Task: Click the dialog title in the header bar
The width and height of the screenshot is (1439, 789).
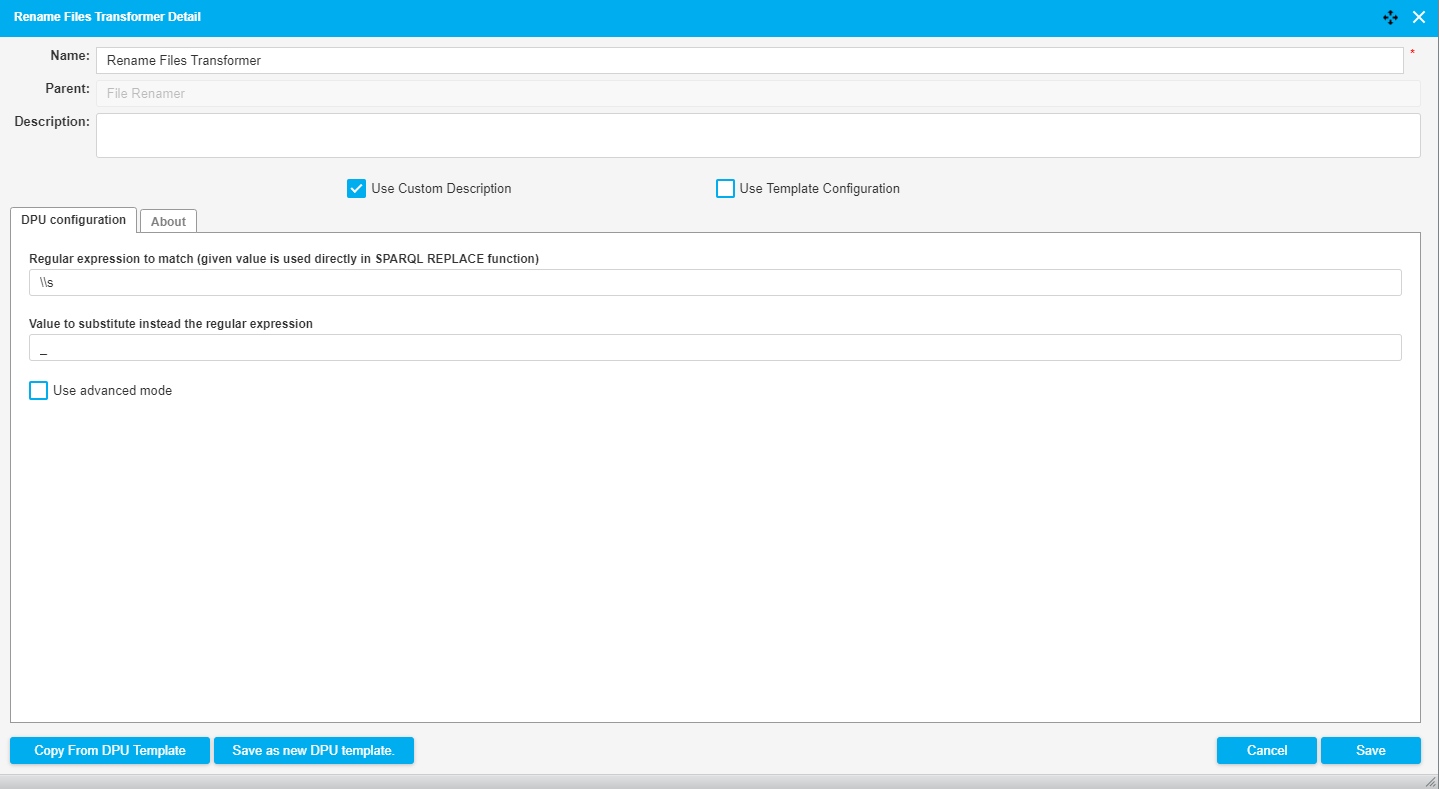Action: coord(107,17)
